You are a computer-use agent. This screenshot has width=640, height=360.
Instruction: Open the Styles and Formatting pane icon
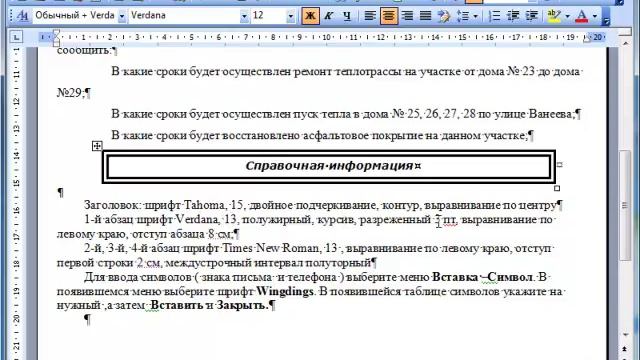tap(22, 16)
